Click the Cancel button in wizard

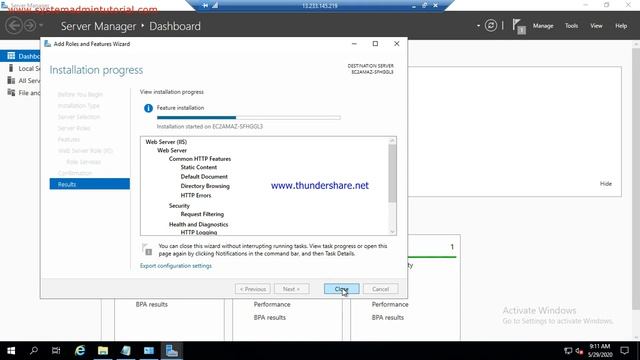coord(380,289)
